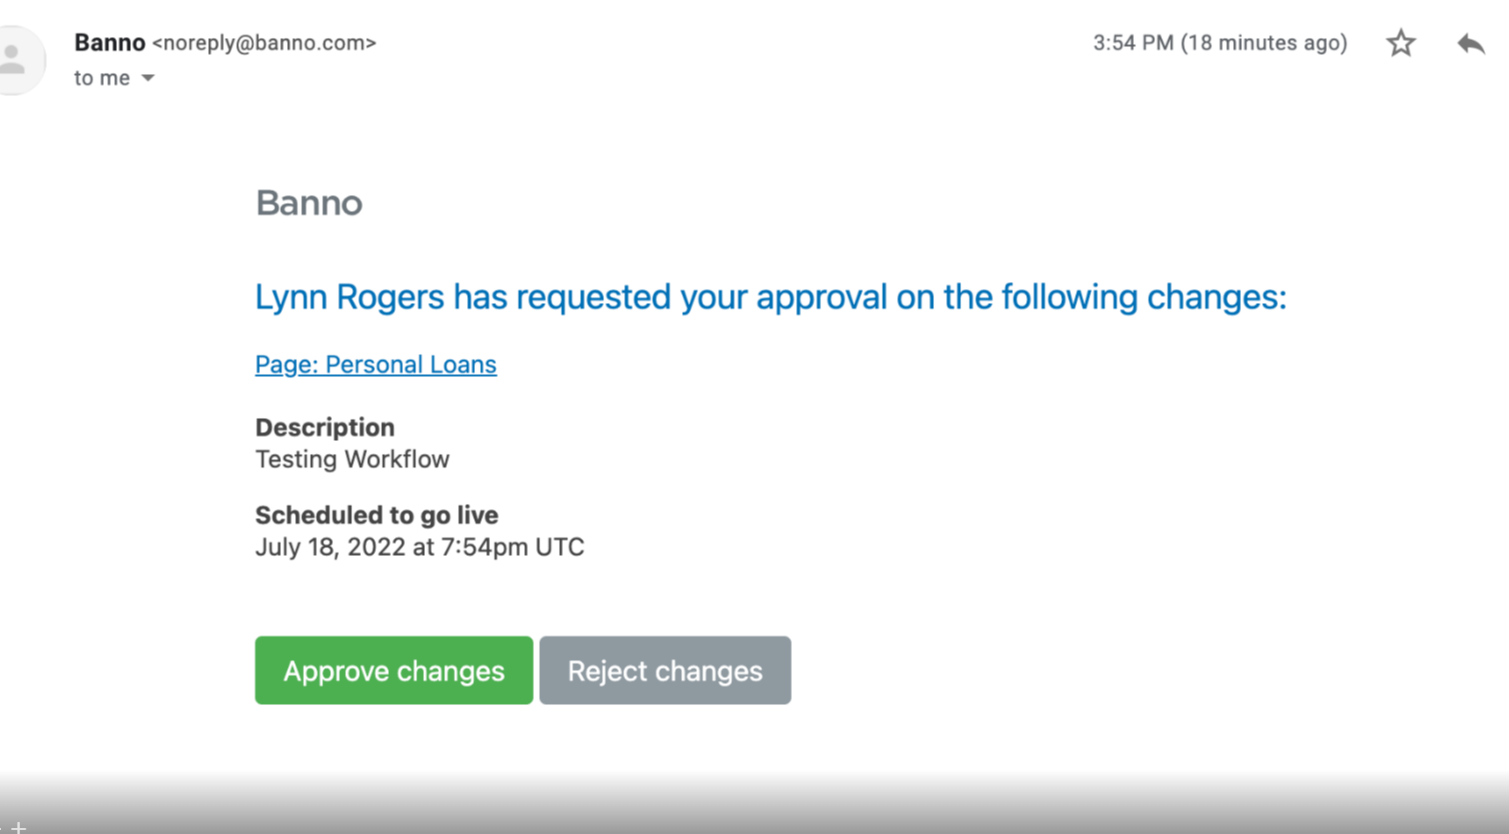The width and height of the screenshot is (1509, 834).
Task: Click the "(18 minutes ago)" text
Action: (x=1264, y=43)
